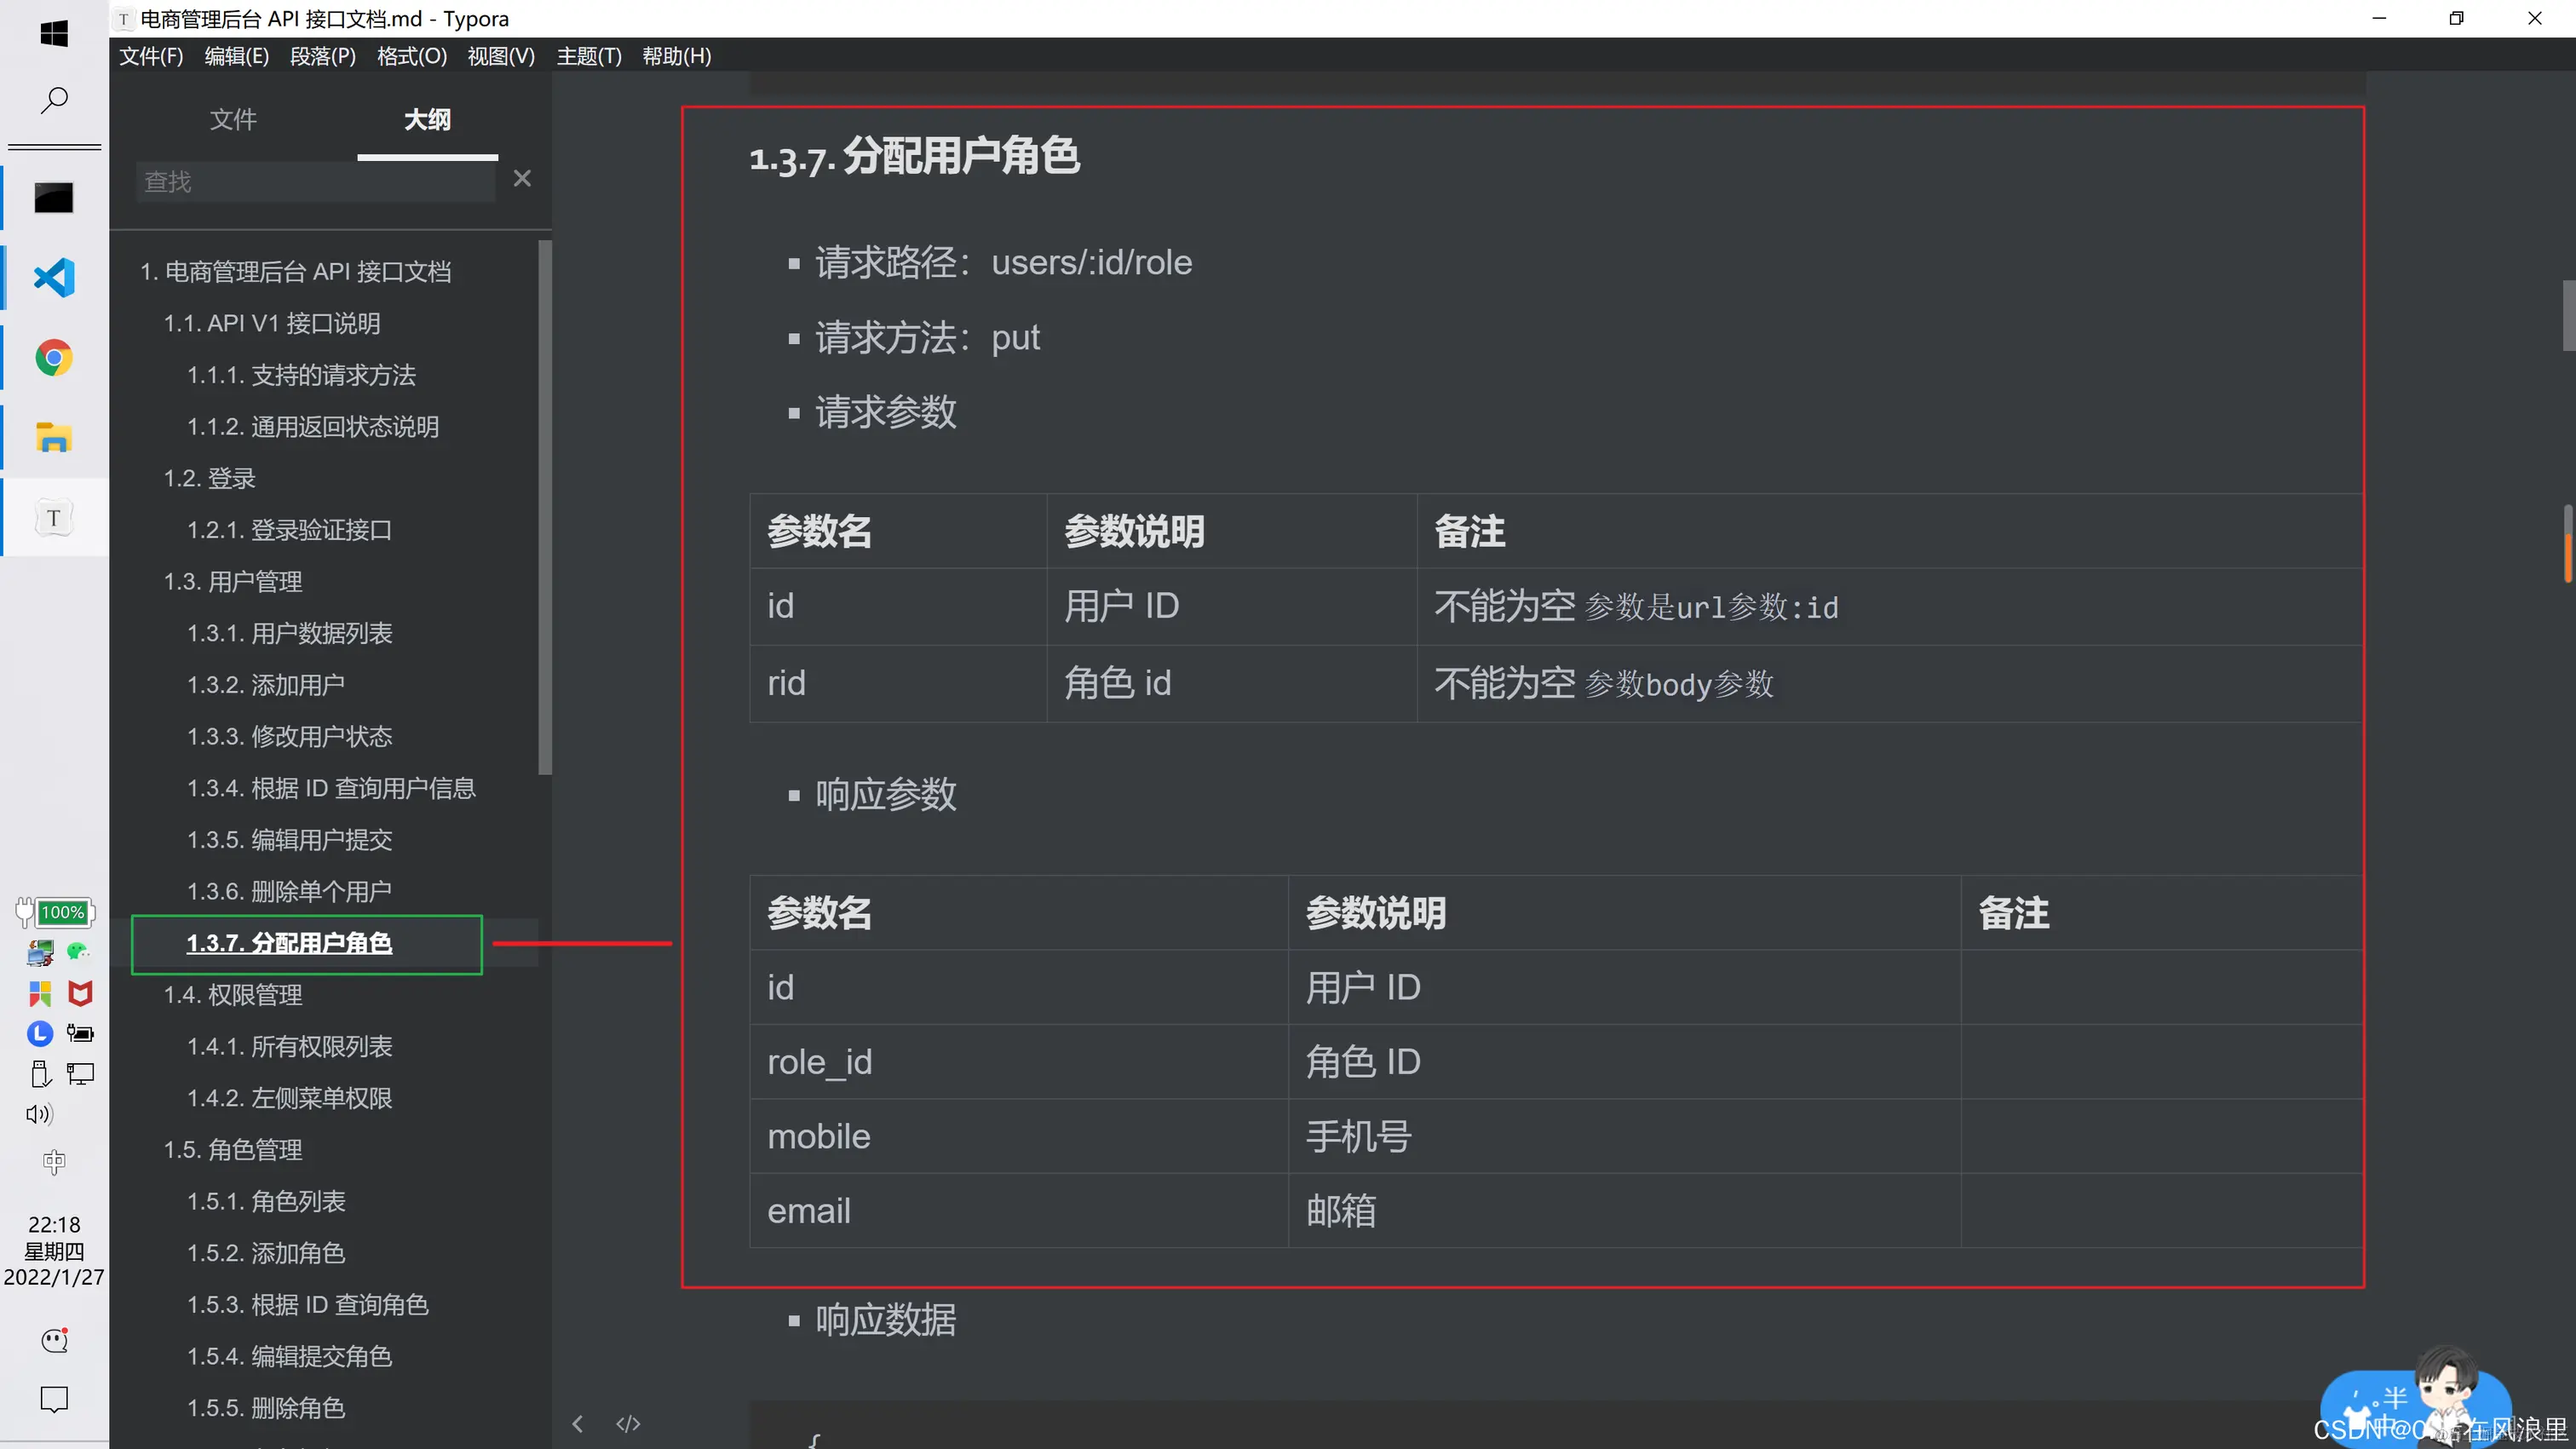Open the 主题(T) menu
Image resolution: width=2576 pixels, height=1449 pixels.
pyautogui.click(x=589, y=56)
